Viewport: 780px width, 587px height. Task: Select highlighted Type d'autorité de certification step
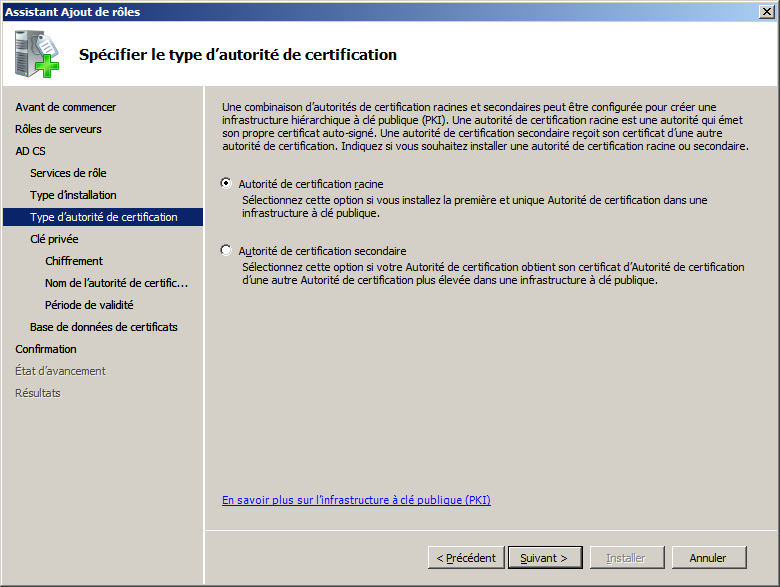pyautogui.click(x=103, y=217)
